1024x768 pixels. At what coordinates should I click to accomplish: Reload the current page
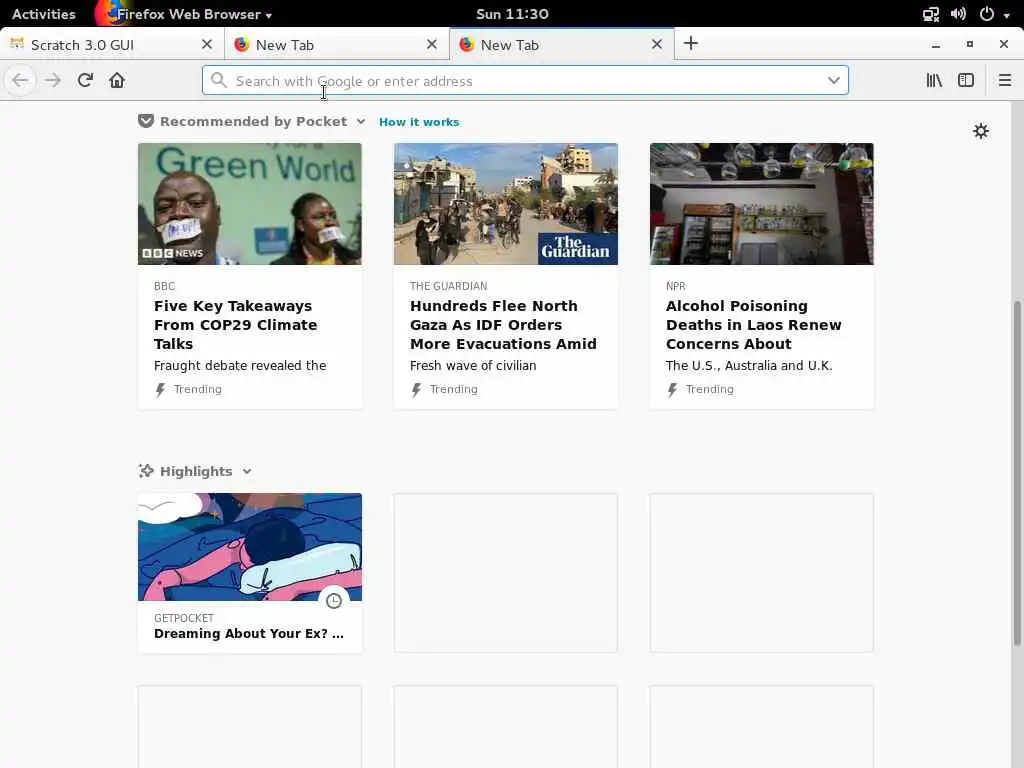click(x=85, y=80)
